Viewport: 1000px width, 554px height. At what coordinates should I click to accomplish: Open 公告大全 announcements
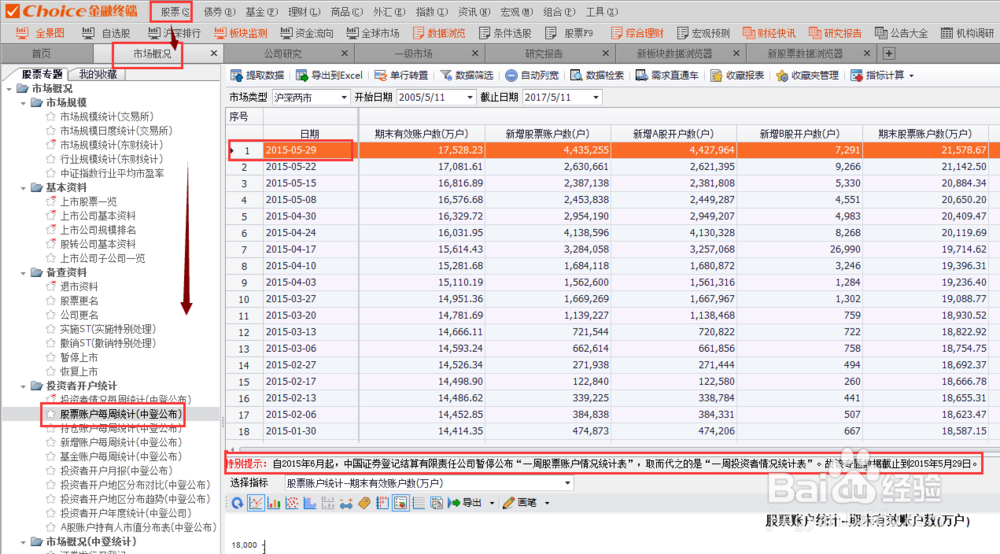pyautogui.click(x=901, y=33)
